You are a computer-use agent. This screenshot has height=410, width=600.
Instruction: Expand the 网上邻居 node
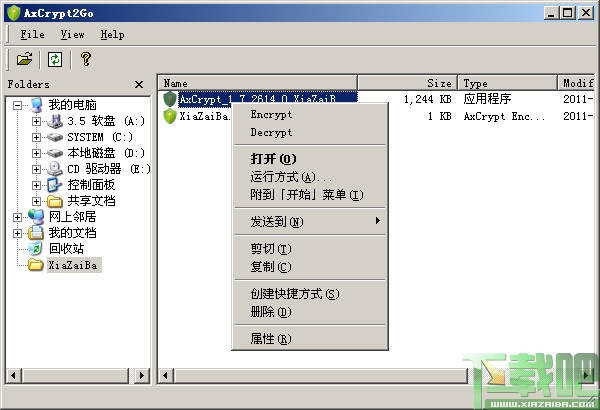click(x=17, y=217)
